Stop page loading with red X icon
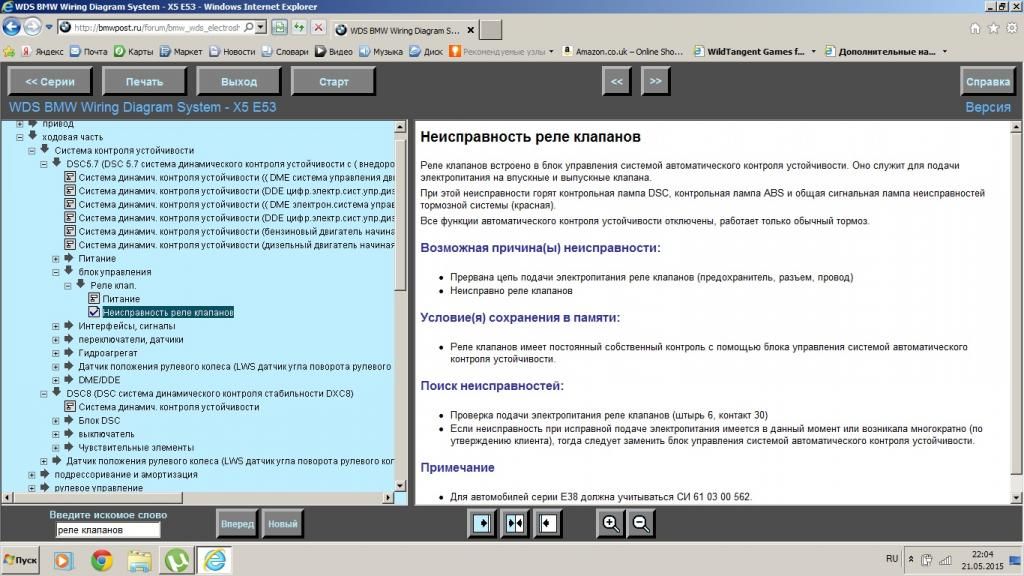This screenshot has width=1024, height=576. [318, 27]
